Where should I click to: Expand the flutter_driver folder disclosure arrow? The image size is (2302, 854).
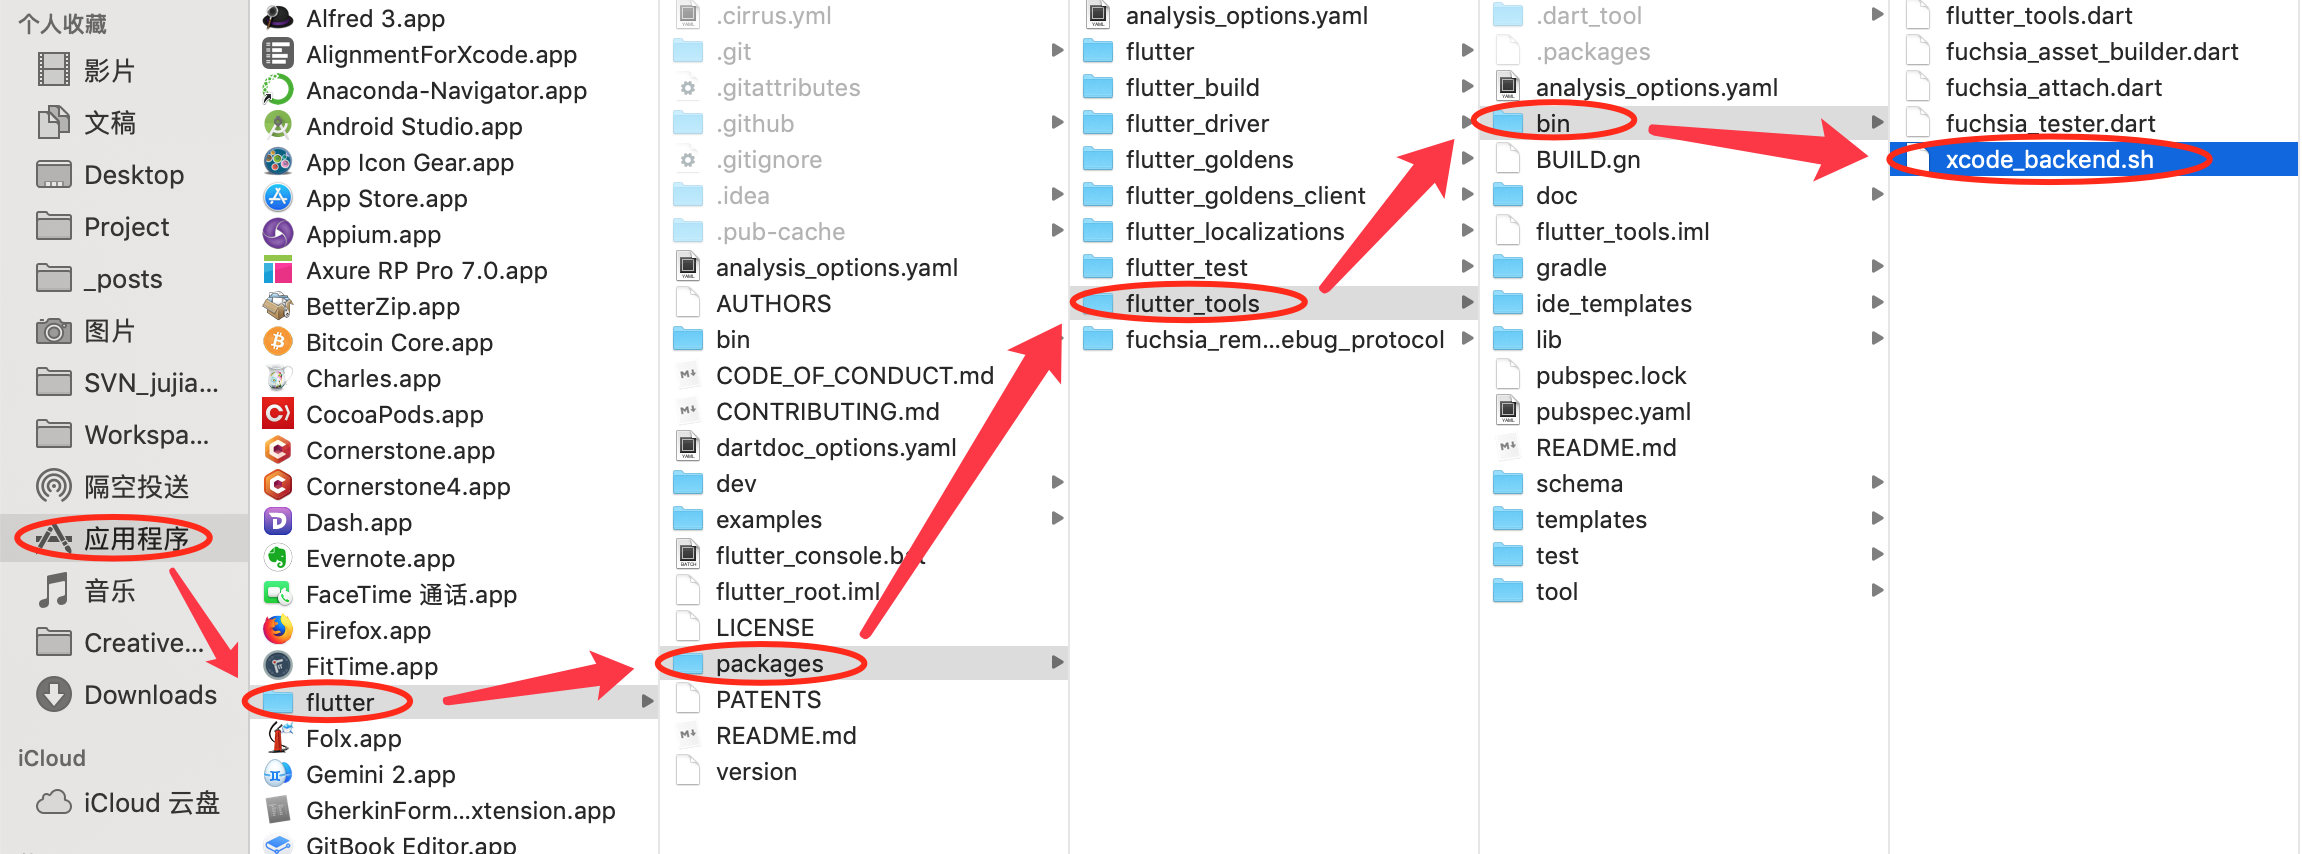[x=1467, y=122]
